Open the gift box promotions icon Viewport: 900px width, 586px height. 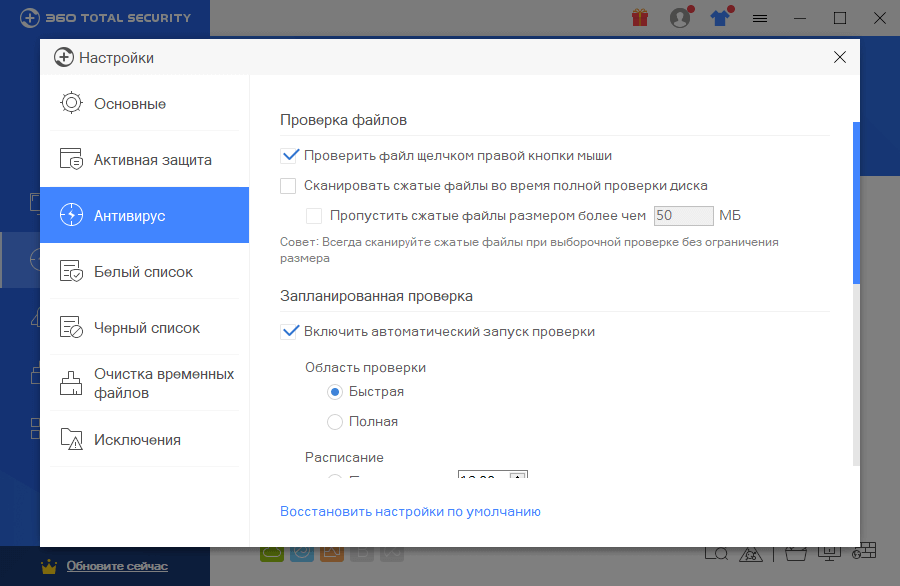pyautogui.click(x=640, y=18)
